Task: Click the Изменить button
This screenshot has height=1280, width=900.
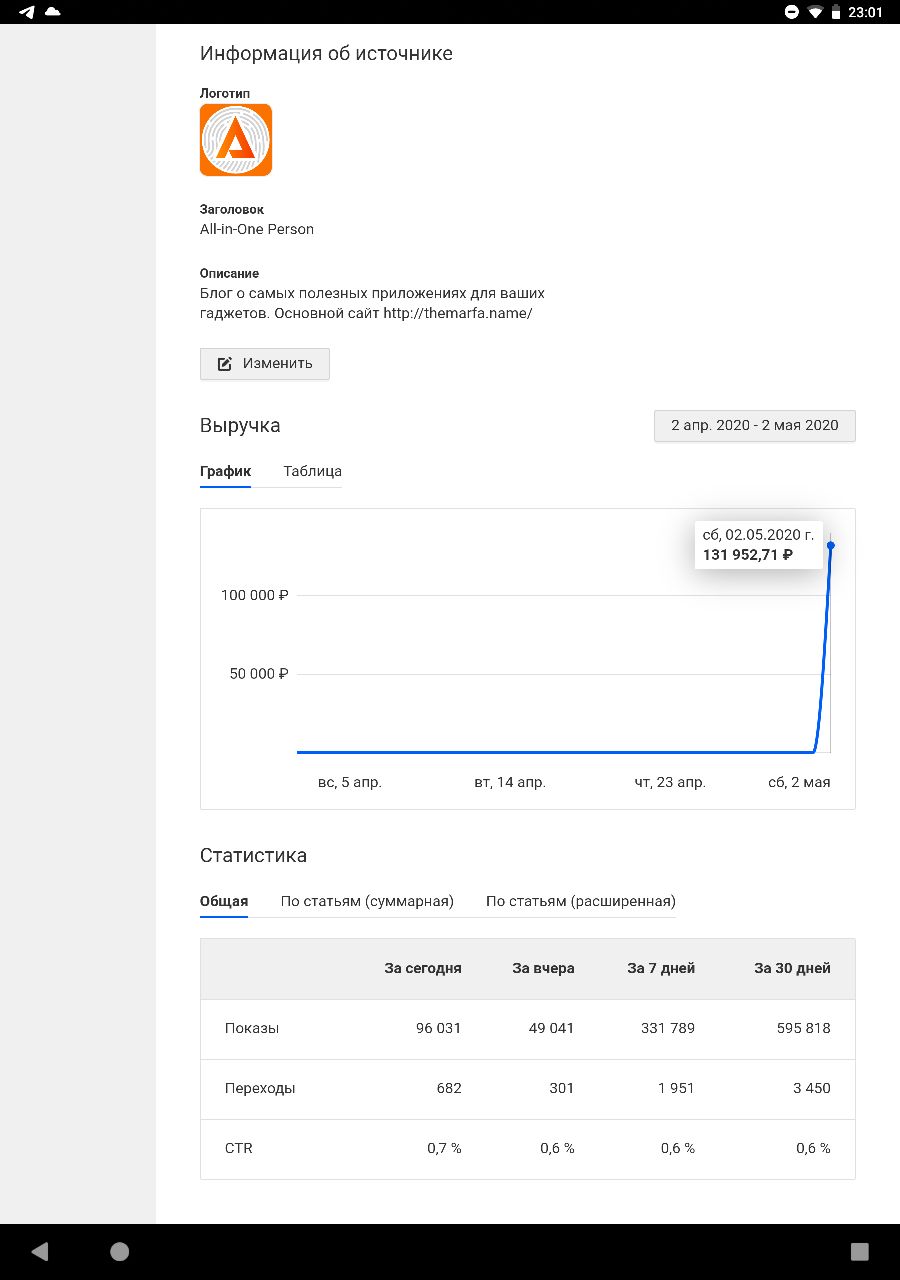Action: [265, 364]
